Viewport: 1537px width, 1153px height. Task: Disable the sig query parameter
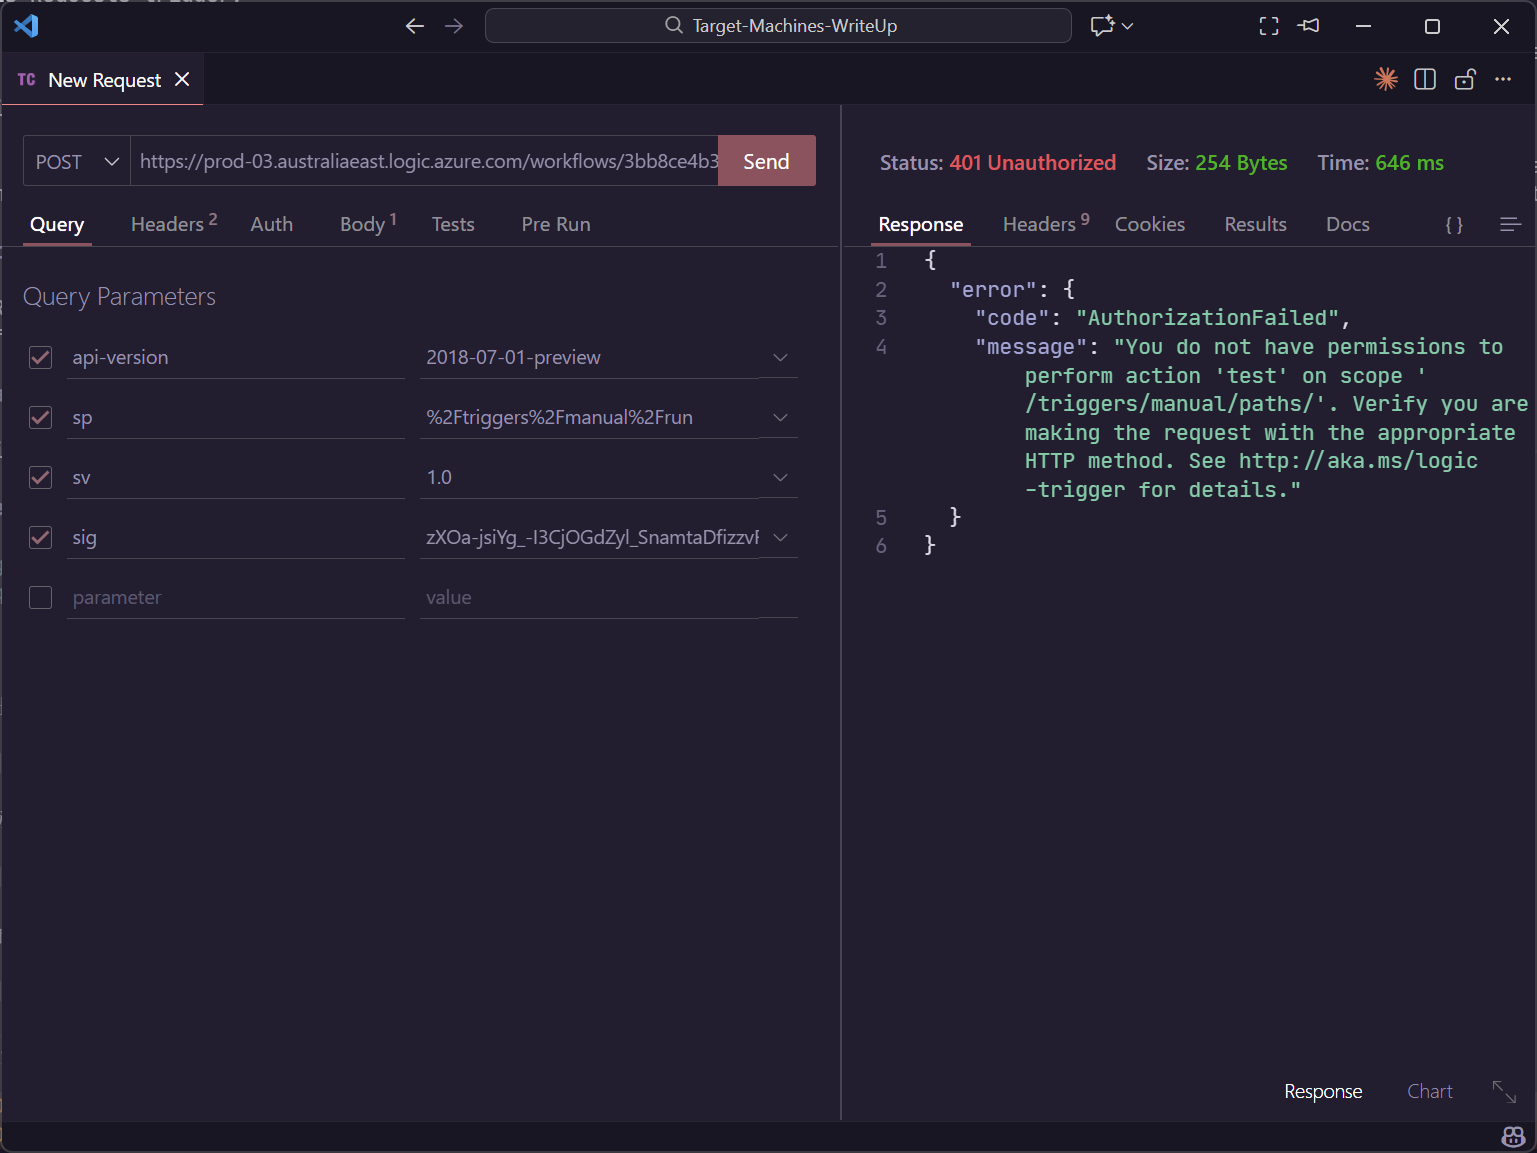click(41, 538)
